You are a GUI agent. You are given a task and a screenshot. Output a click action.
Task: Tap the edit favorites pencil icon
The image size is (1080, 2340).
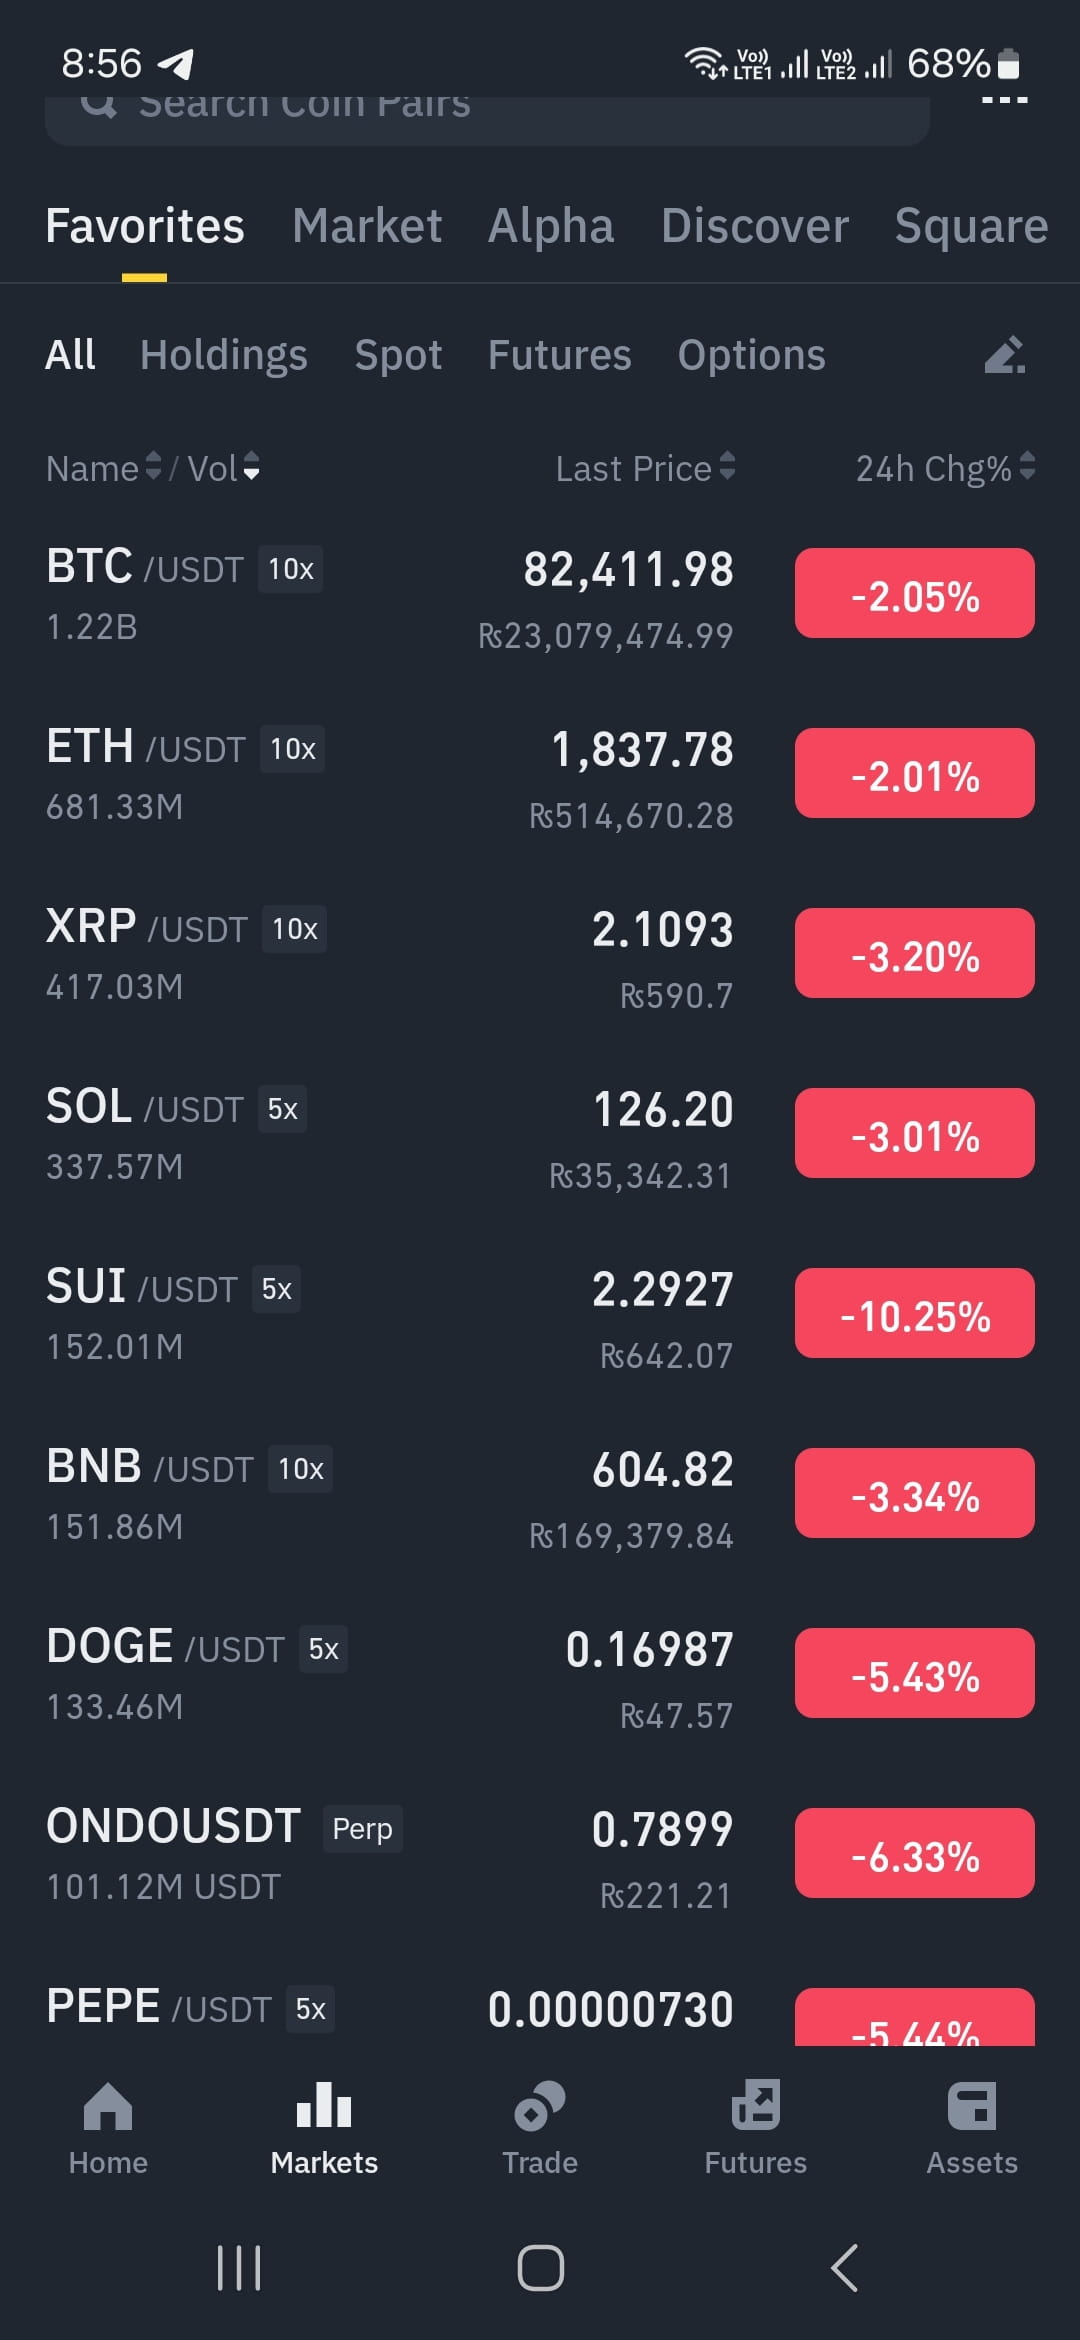pyautogui.click(x=1005, y=355)
